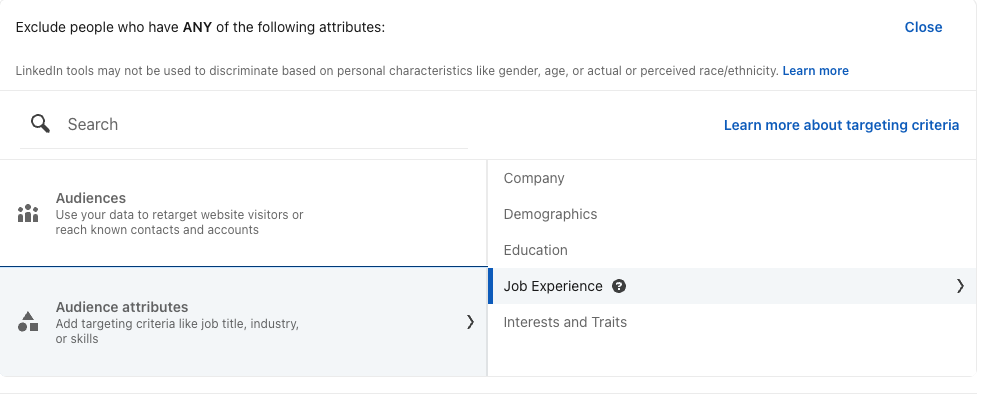Type in the Search targeting field
The image size is (984, 403).
(x=260, y=124)
